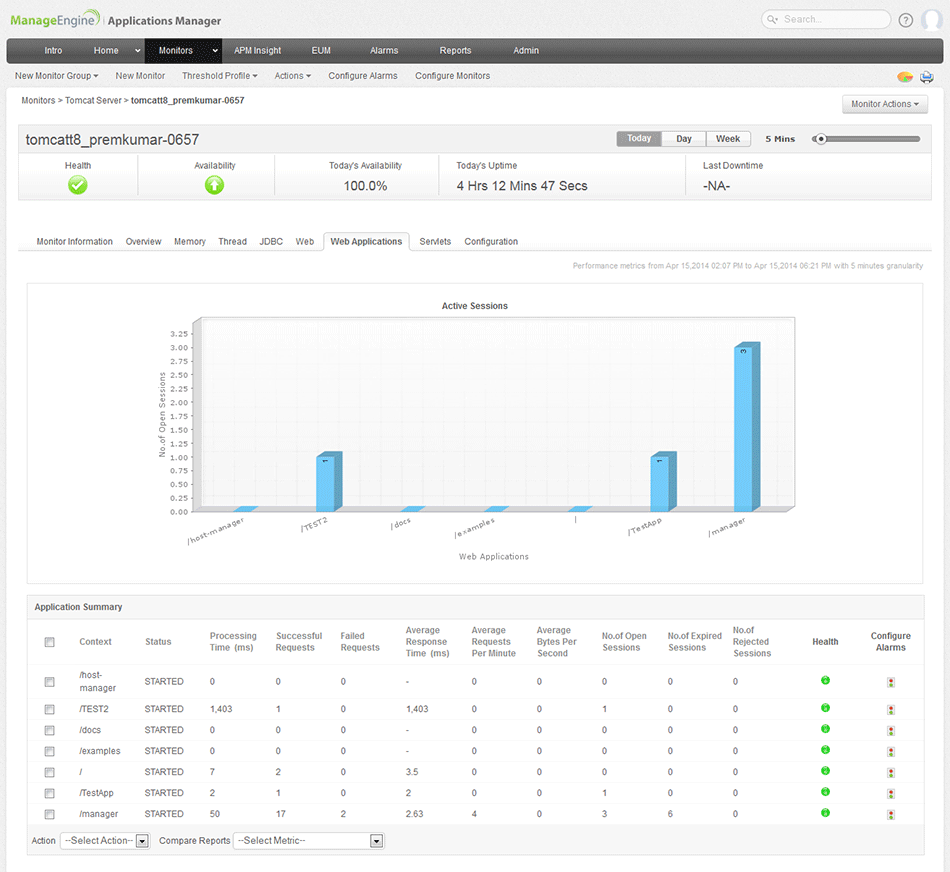Open Configure Alarms icon for /docs

click(x=891, y=731)
